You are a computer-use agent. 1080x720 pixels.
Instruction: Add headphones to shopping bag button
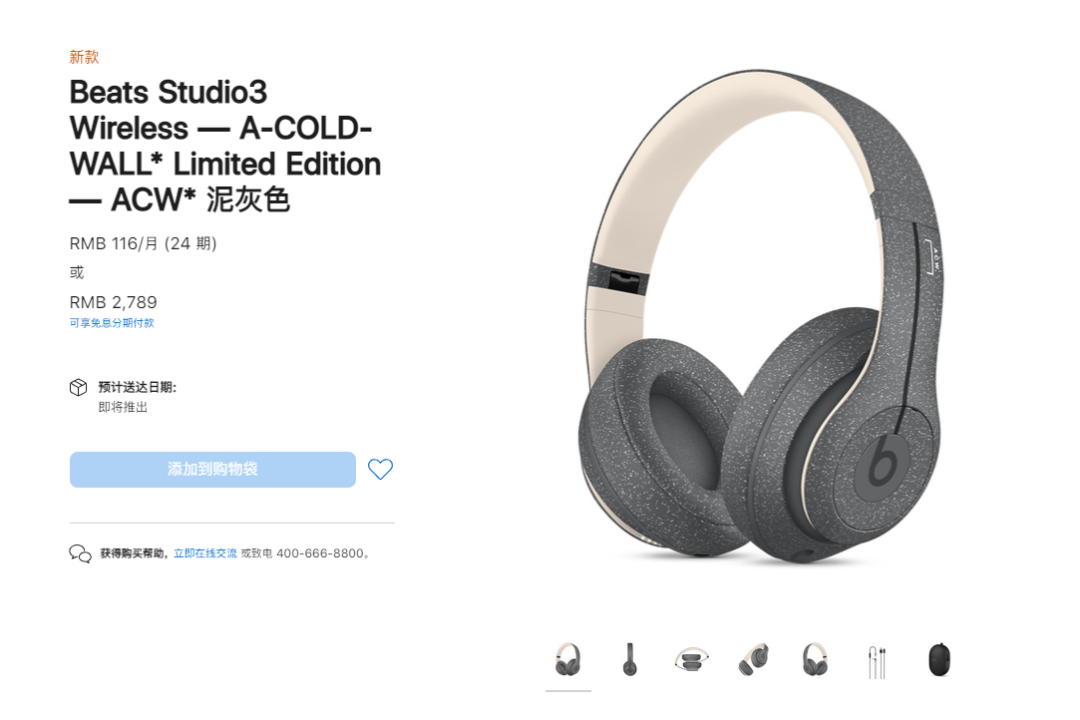tap(213, 469)
